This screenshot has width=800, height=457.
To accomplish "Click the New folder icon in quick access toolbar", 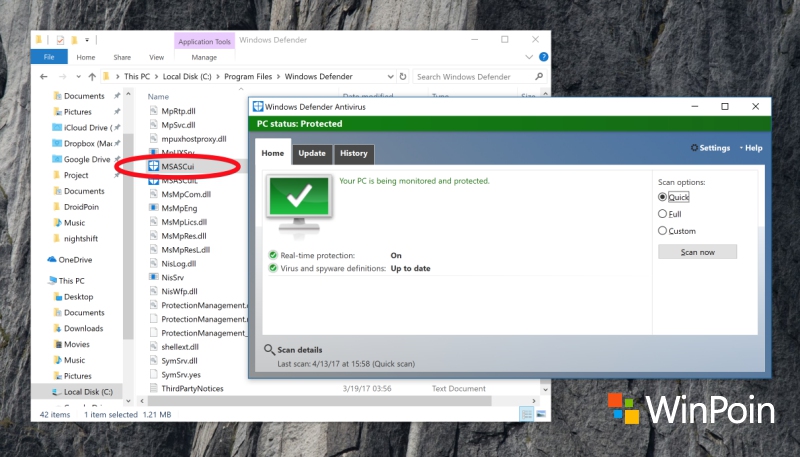I will pos(74,40).
